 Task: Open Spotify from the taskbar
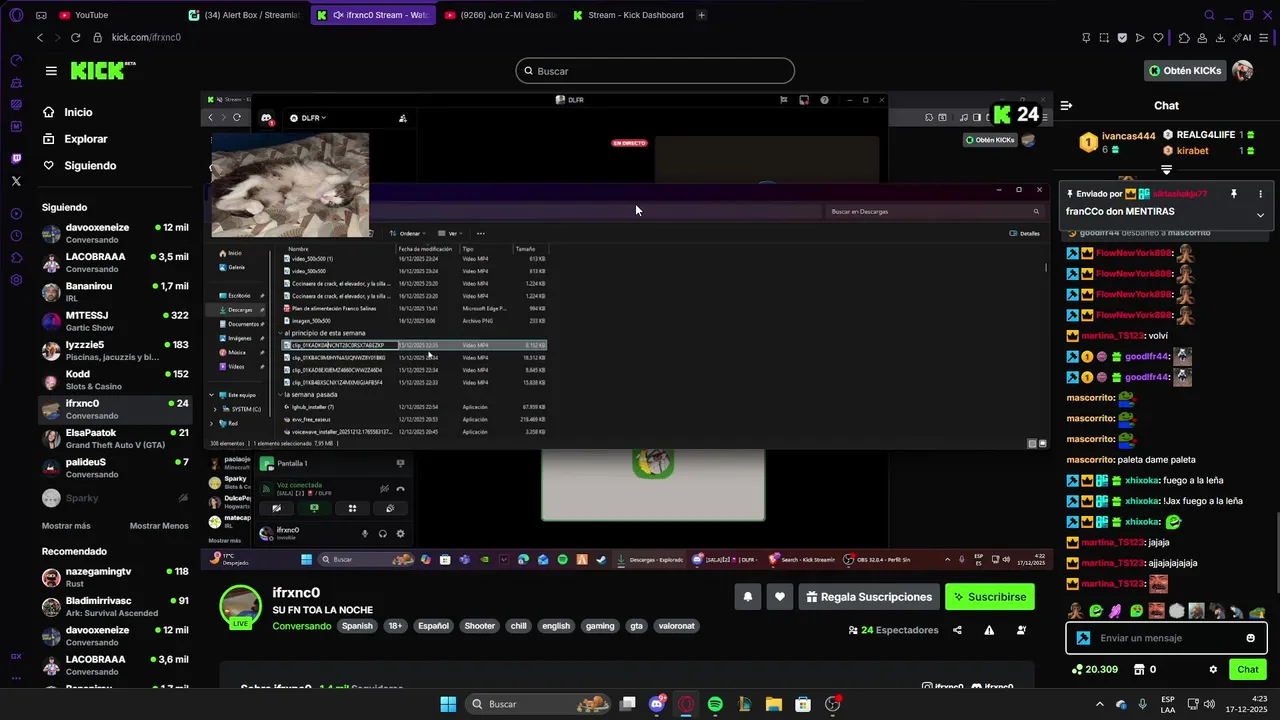pyautogui.click(x=715, y=704)
